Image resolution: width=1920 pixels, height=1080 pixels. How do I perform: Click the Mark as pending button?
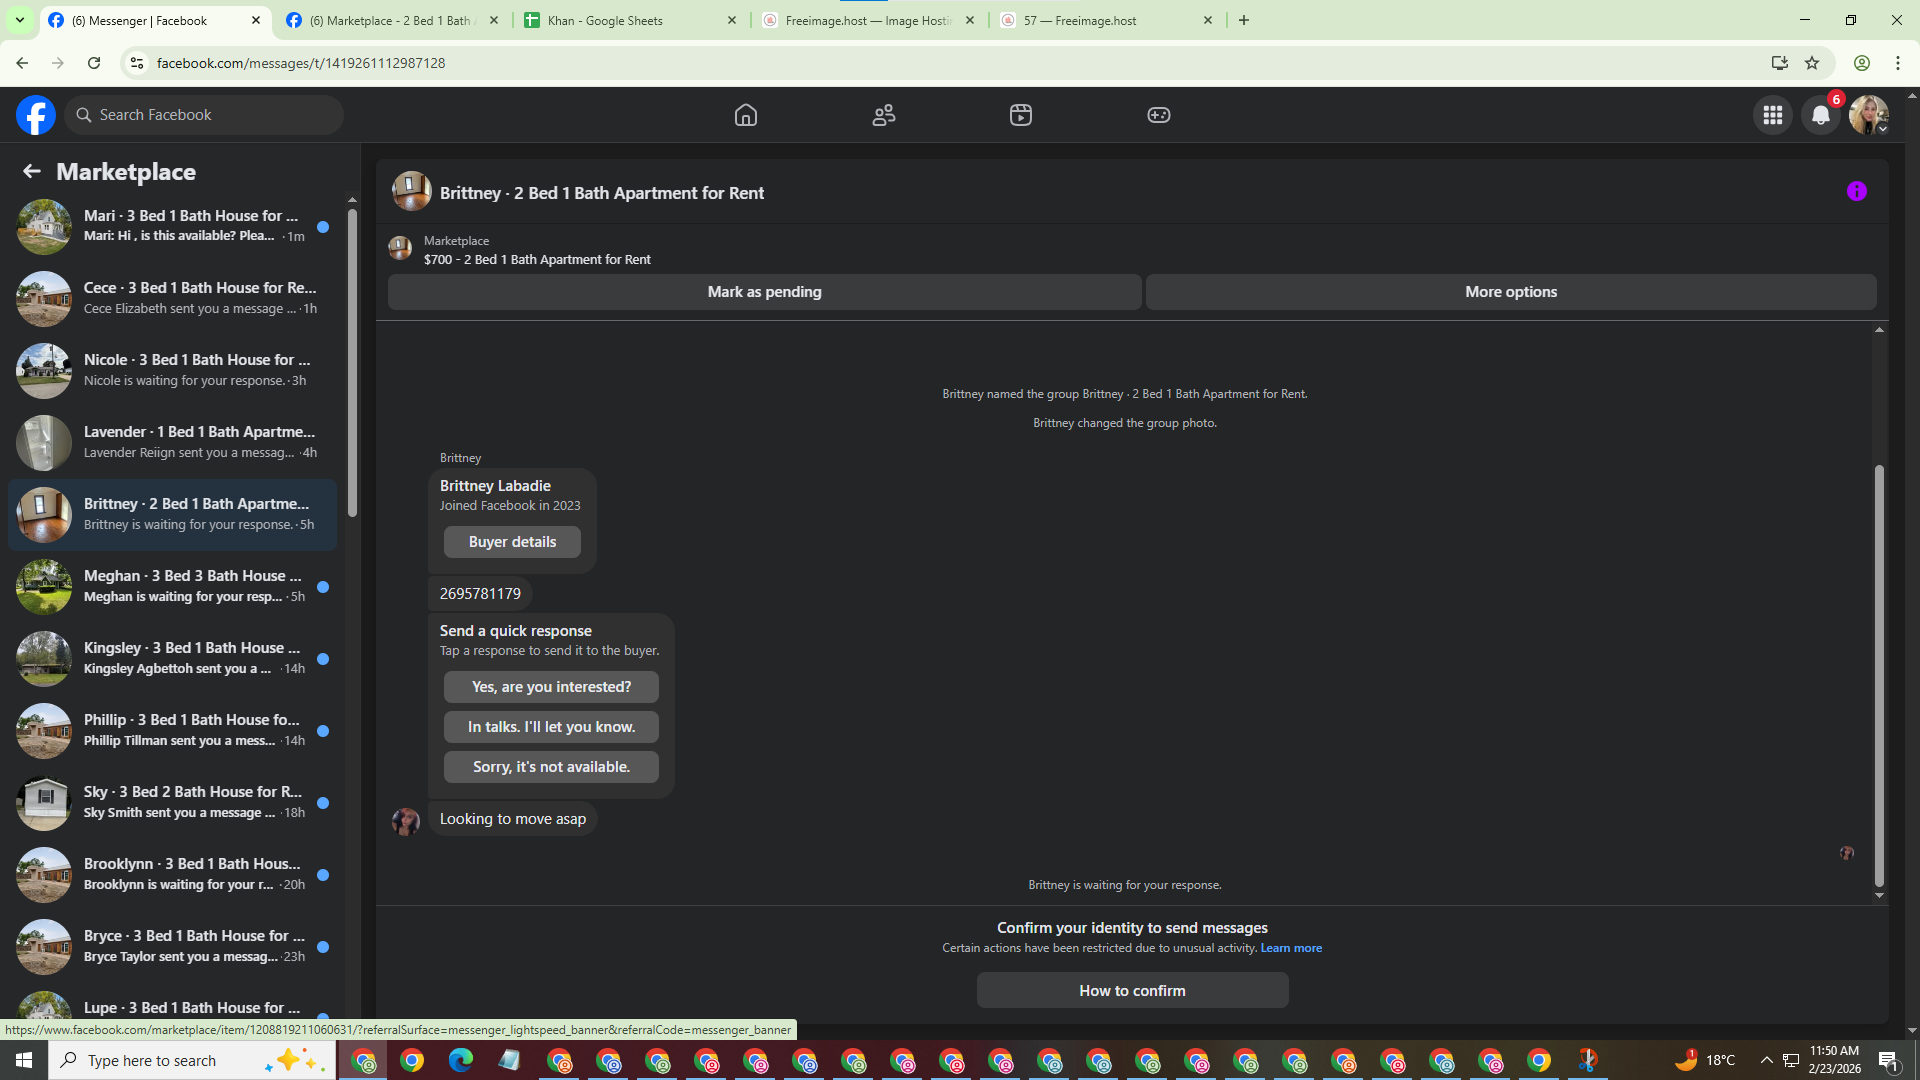[x=764, y=292]
